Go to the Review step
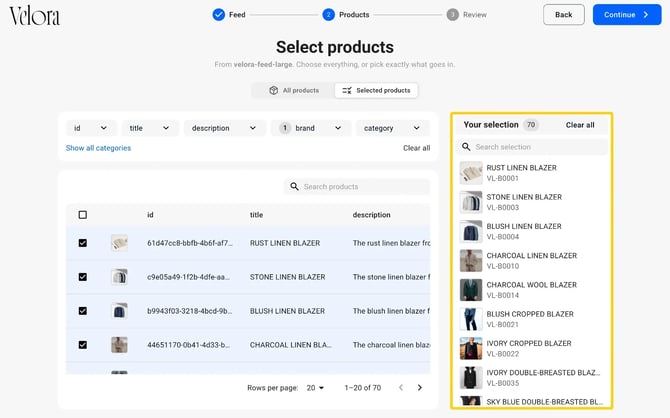 coord(467,15)
